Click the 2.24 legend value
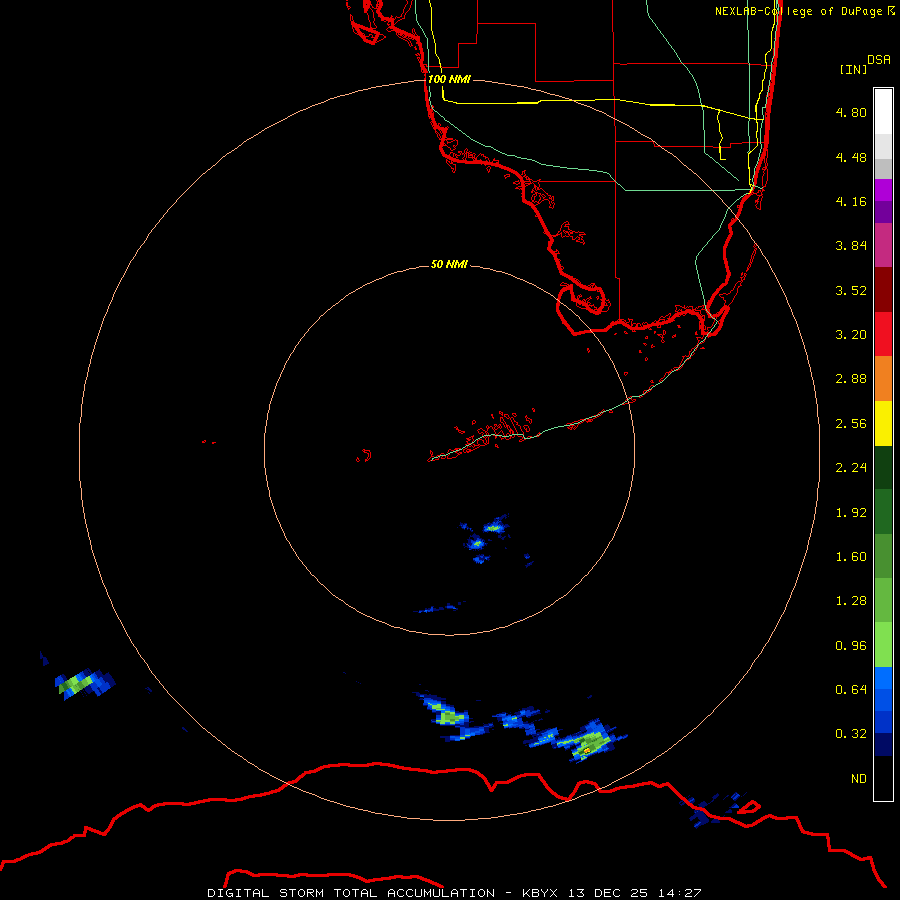 (x=851, y=468)
